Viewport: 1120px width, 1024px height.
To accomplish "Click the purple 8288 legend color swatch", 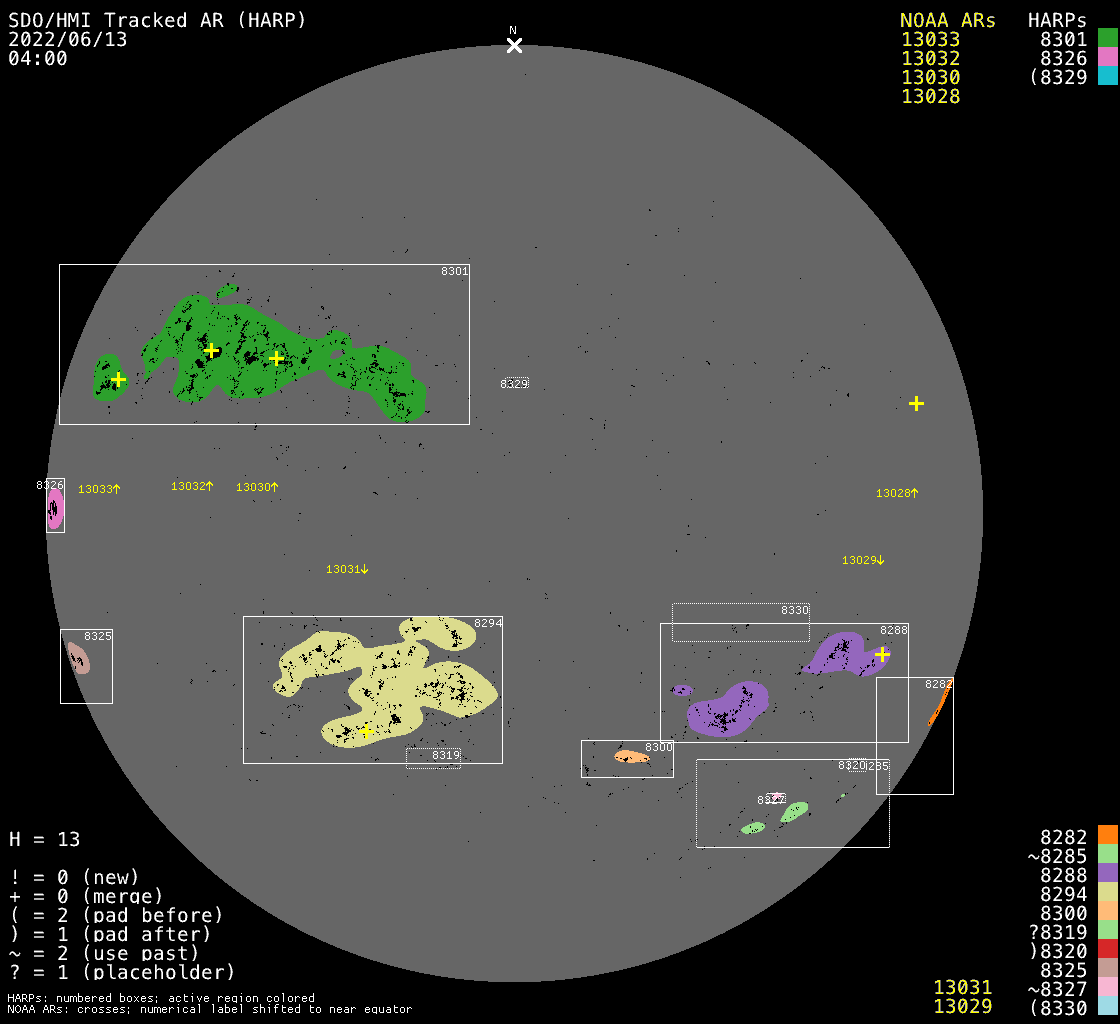I will [x=1107, y=874].
